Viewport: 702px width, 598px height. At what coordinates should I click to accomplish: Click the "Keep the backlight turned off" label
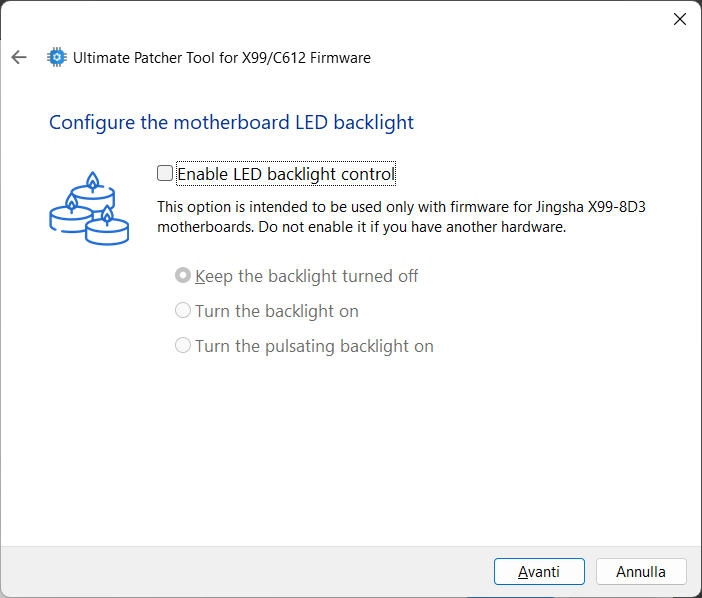tap(307, 276)
